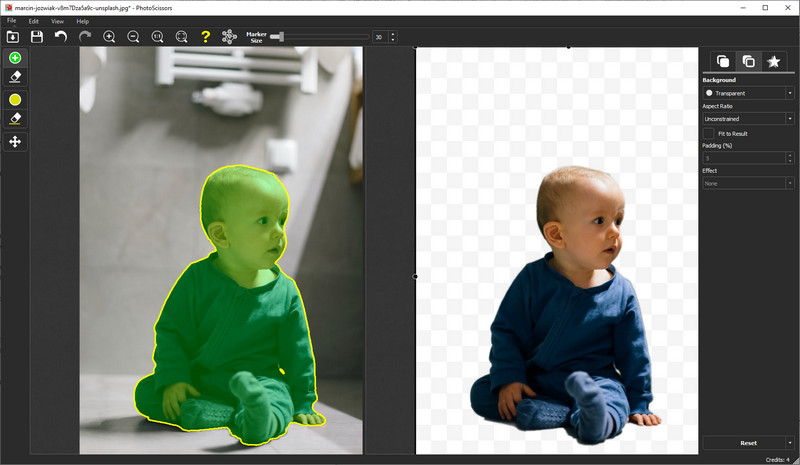Click the Reset button
800x465 pixels.
[748, 442]
